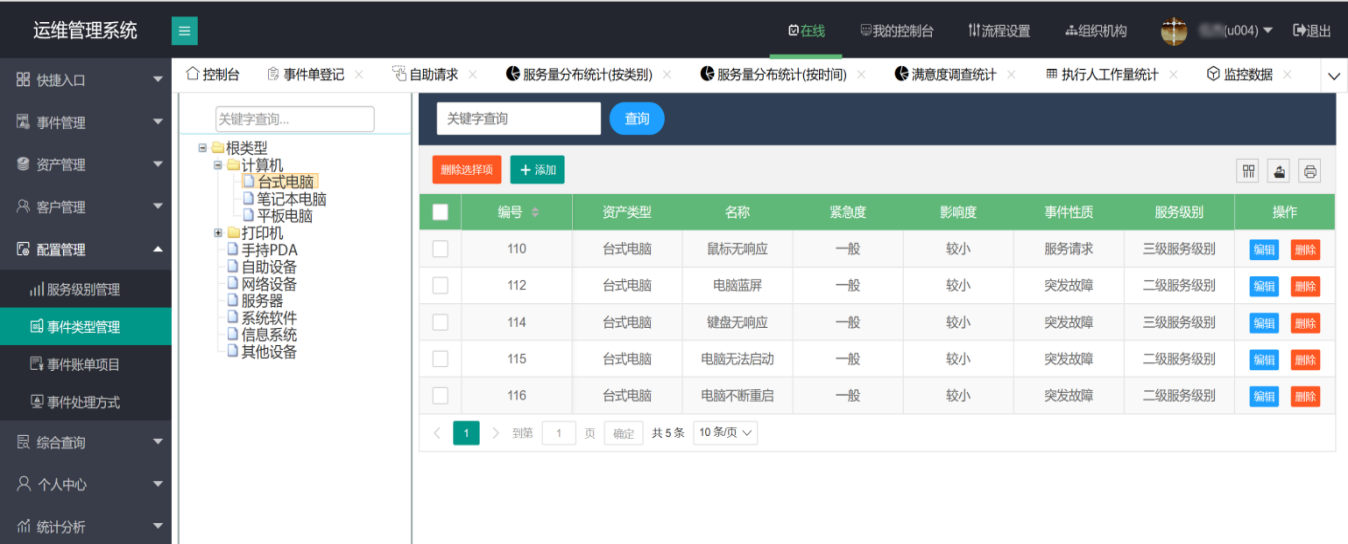This screenshot has width=1348, height=544.
Task: Click the 删除选择项 button
Action: (467, 170)
